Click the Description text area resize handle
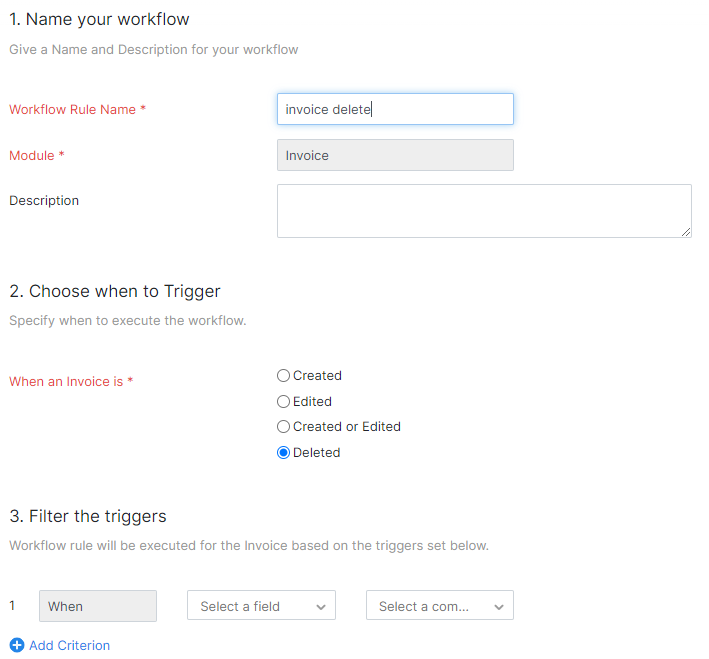 tap(686, 232)
